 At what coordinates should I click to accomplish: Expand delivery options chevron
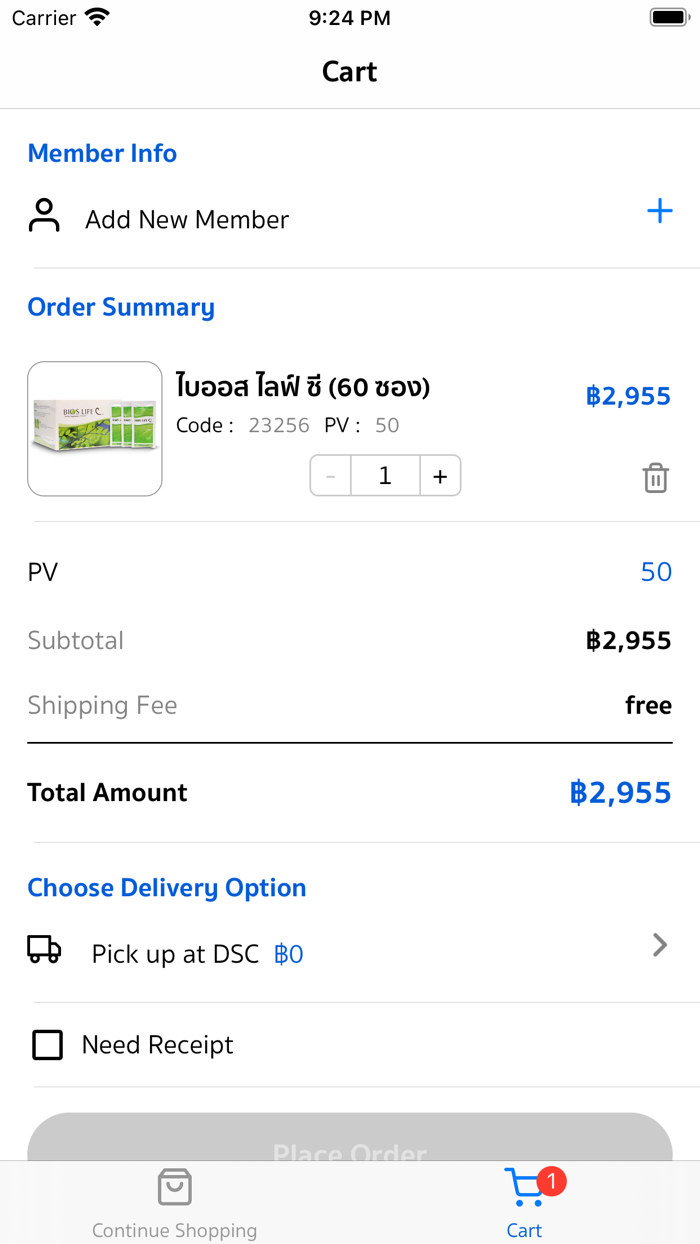pyautogui.click(x=659, y=945)
